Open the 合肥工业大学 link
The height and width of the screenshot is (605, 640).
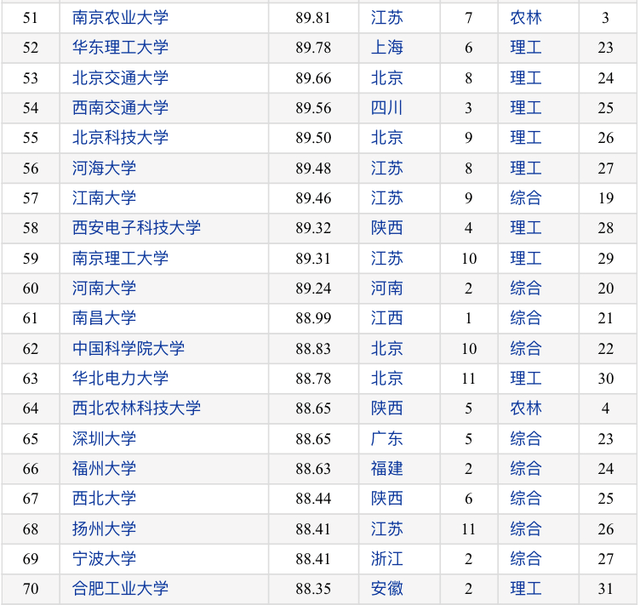tap(120, 589)
